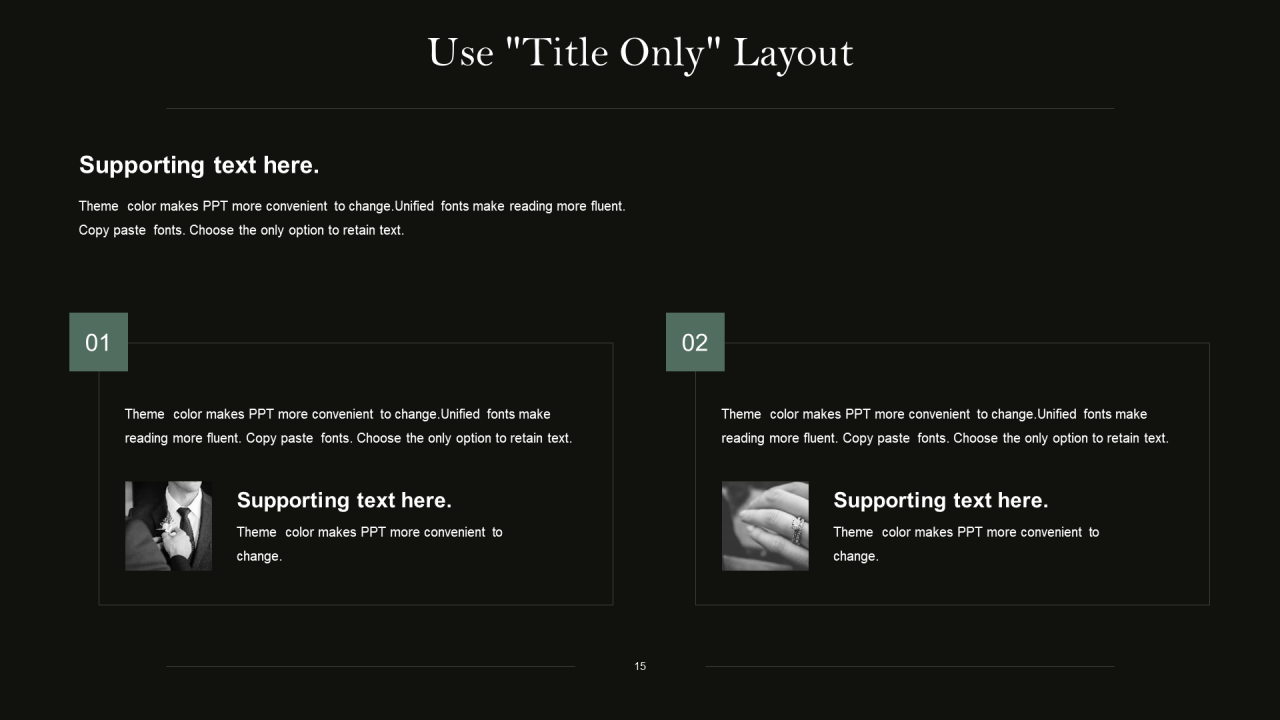1280x720 pixels.
Task: Select the paragraph text below top heading
Action: [352, 218]
